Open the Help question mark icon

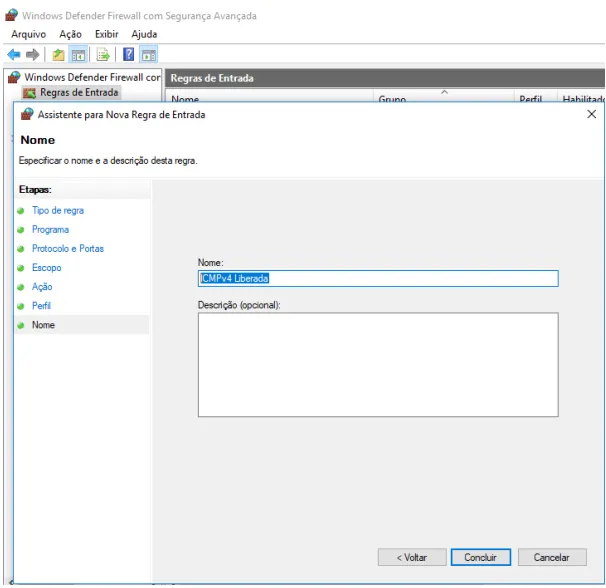pos(128,55)
